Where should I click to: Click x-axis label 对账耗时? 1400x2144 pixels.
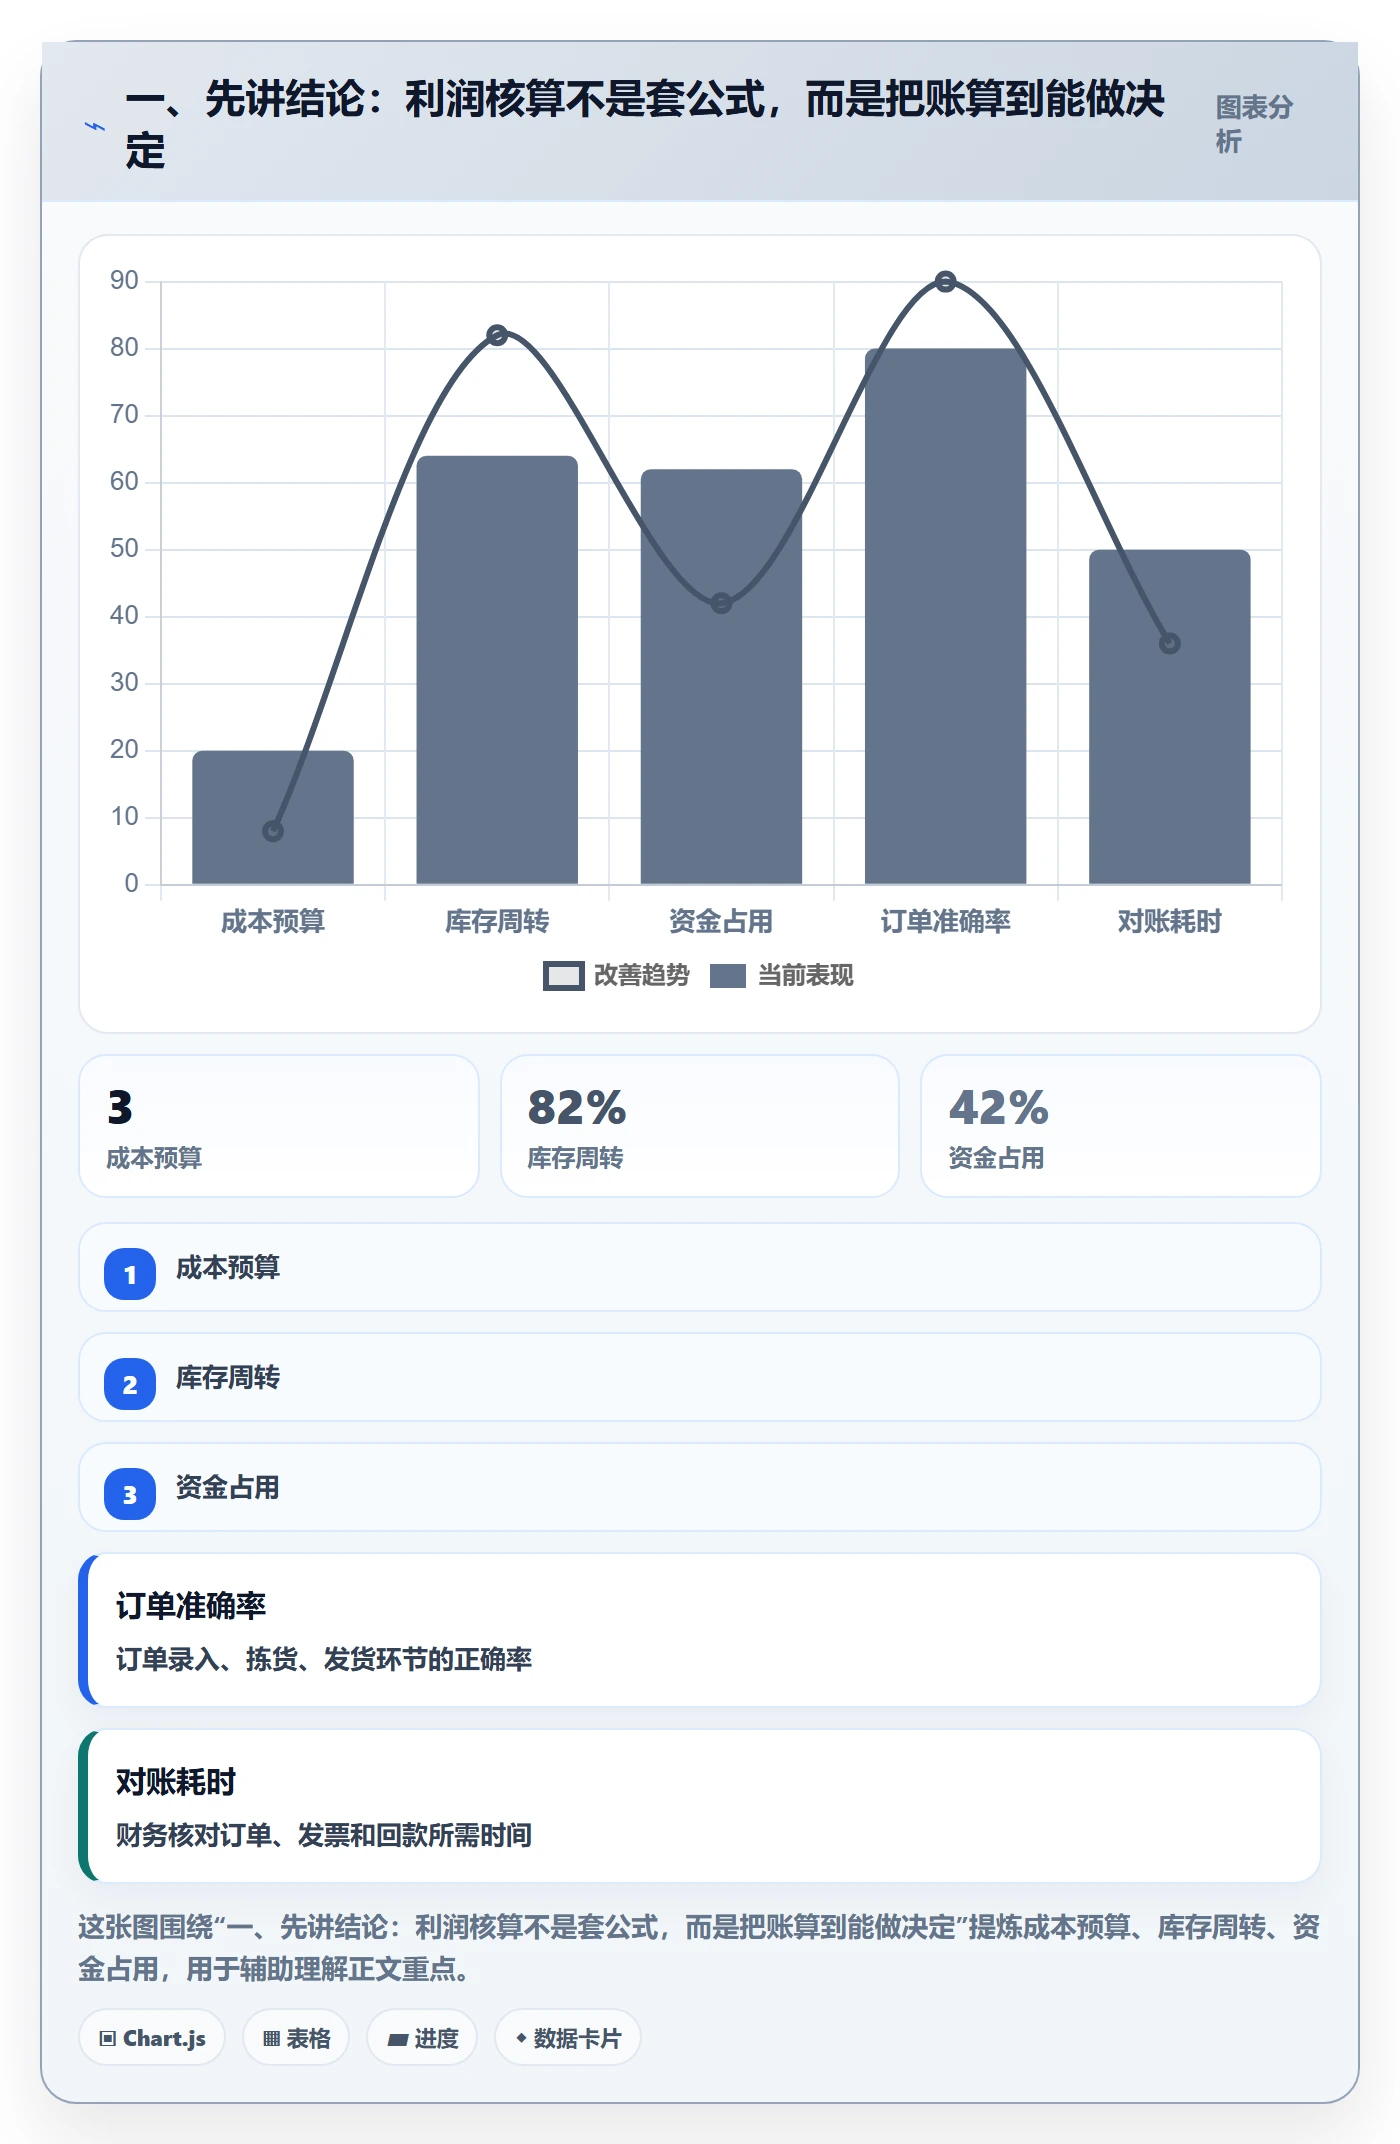pos(1170,921)
